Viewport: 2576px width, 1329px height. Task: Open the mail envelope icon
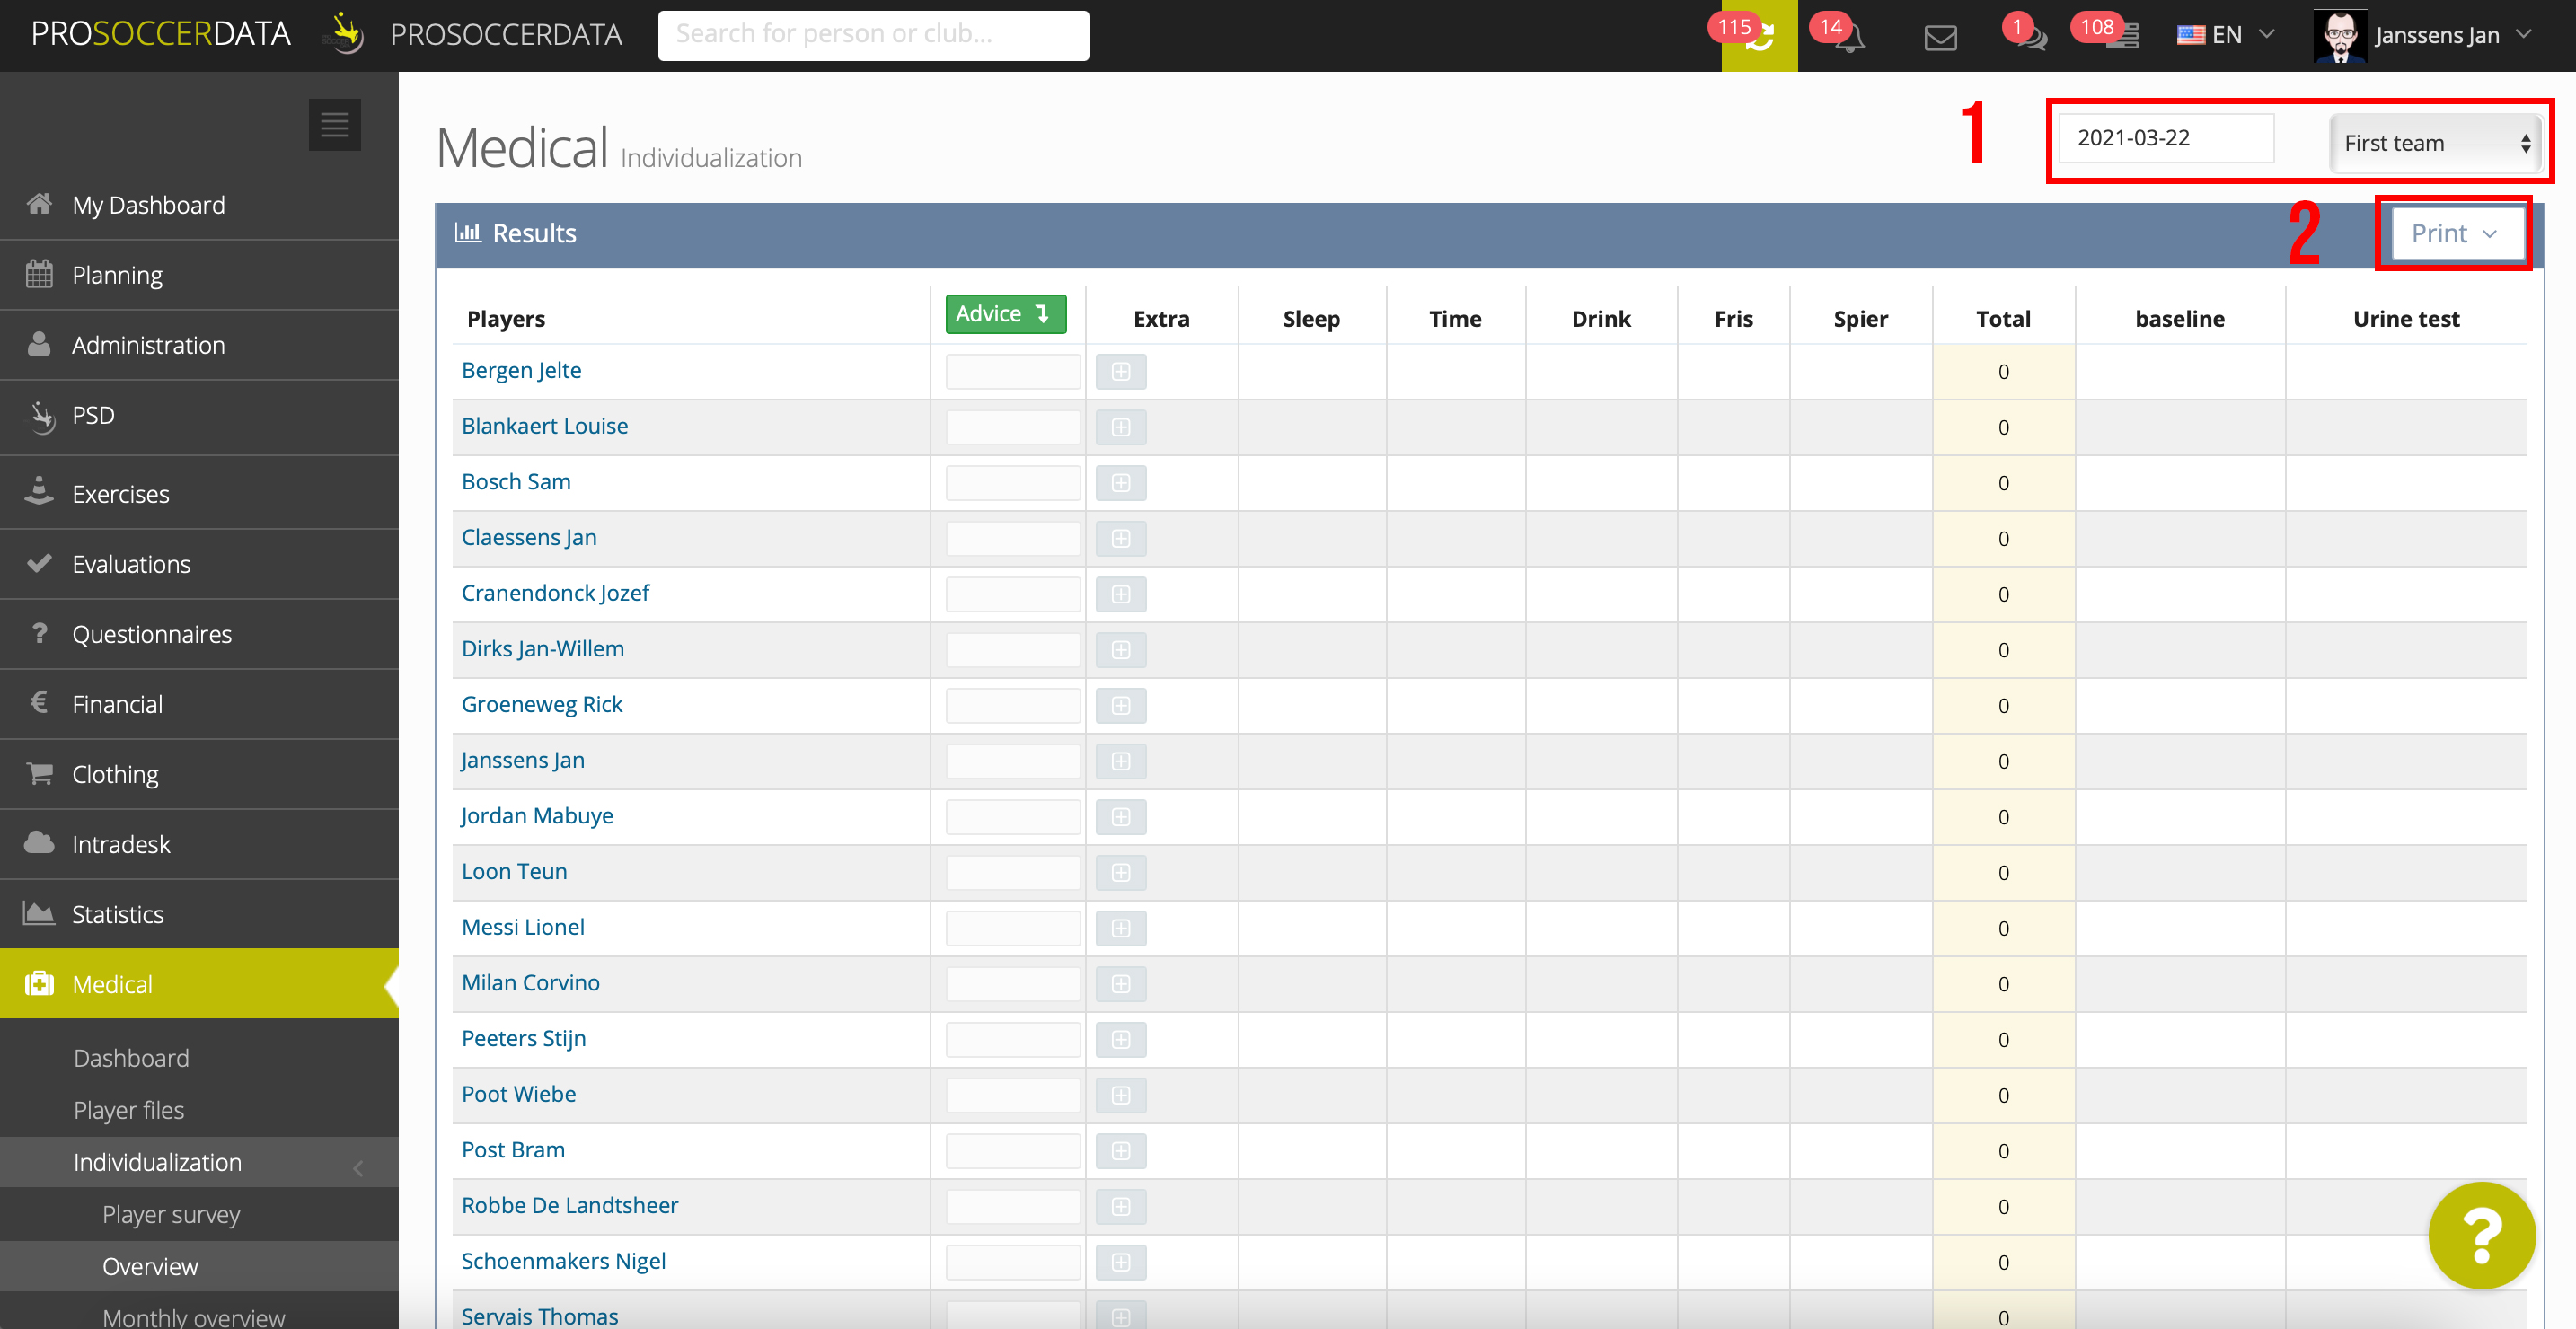[x=1940, y=38]
